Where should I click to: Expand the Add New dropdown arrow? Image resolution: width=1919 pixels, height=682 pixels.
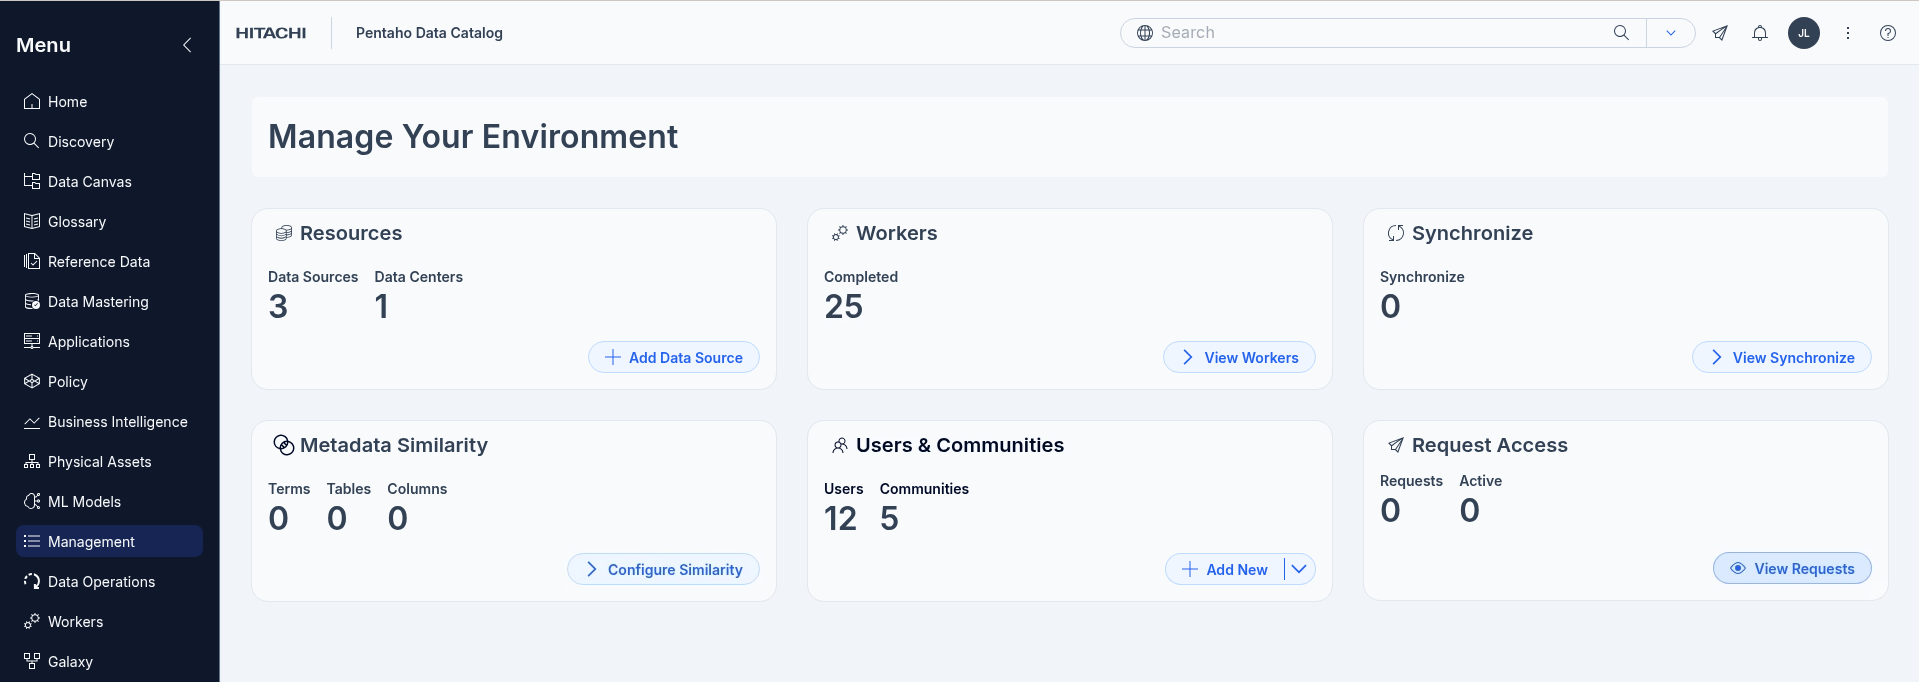coord(1299,569)
